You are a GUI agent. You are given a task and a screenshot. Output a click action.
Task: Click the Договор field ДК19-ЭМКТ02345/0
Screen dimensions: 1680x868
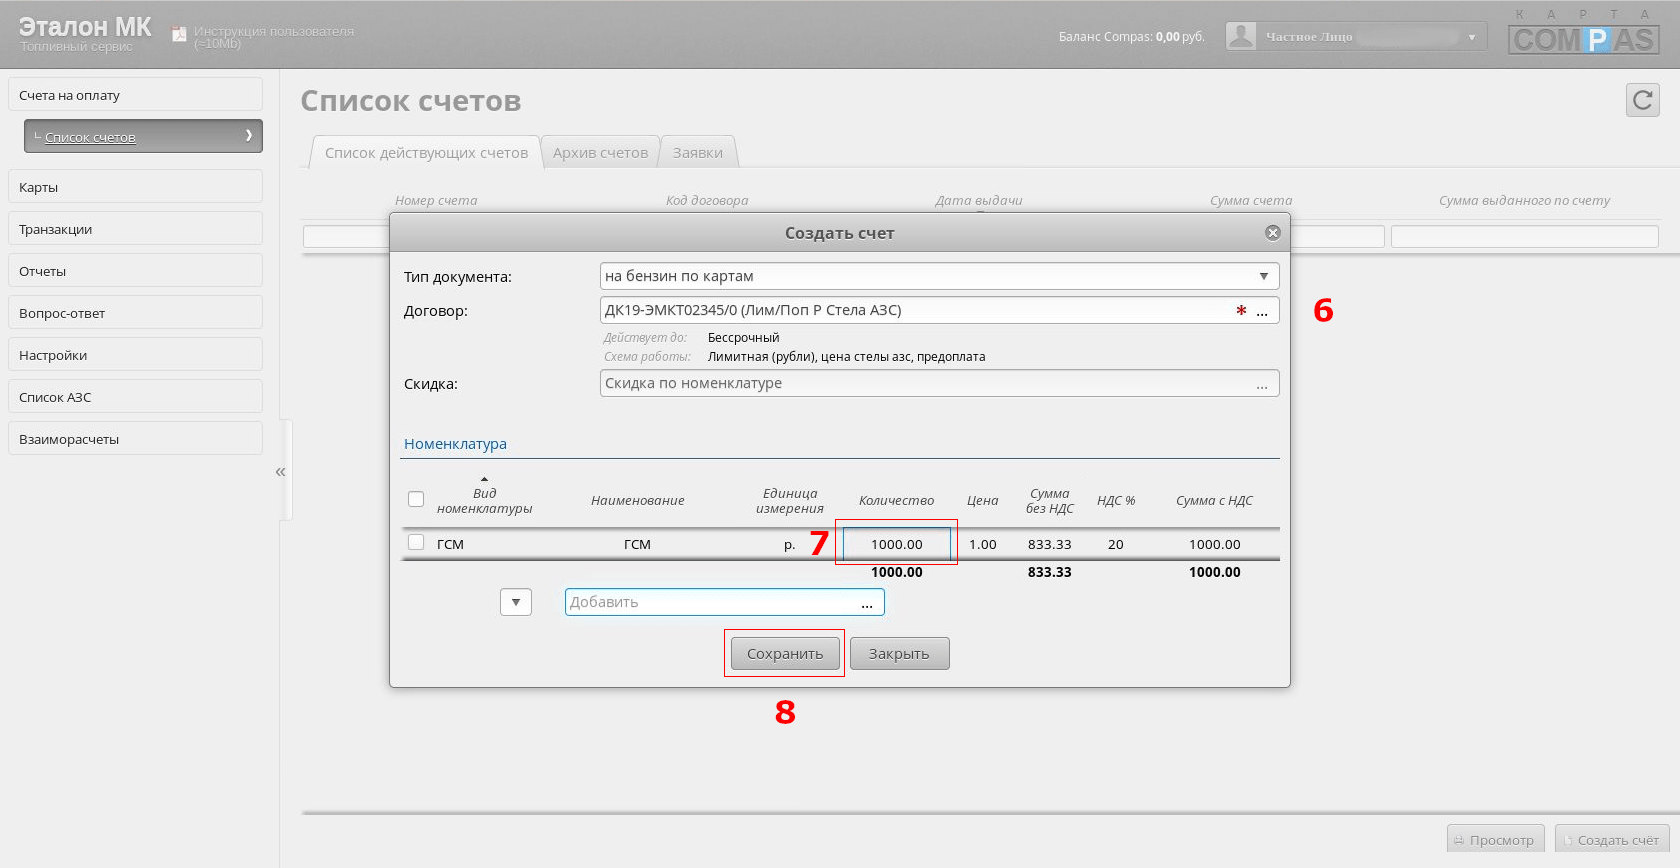939,310
